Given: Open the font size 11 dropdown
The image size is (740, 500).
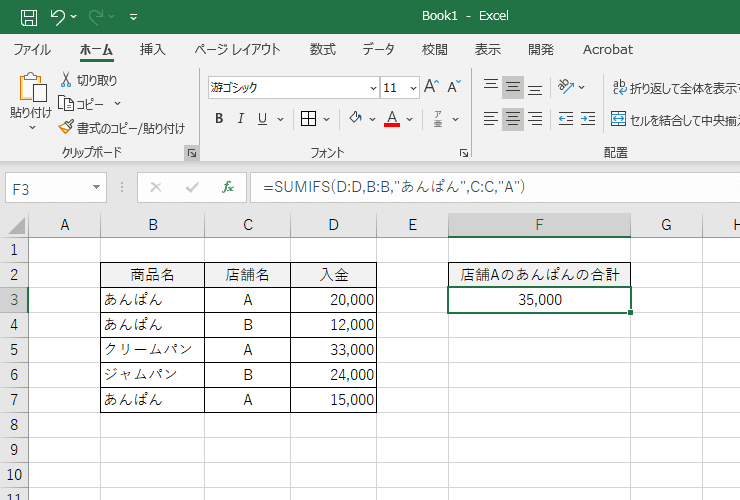Looking at the screenshot, I should [x=413, y=88].
